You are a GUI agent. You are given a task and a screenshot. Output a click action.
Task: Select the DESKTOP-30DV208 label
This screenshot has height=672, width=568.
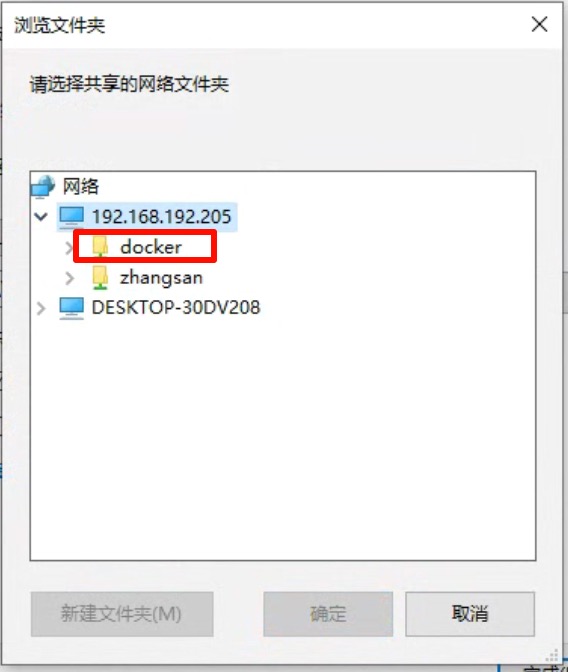tap(176, 308)
